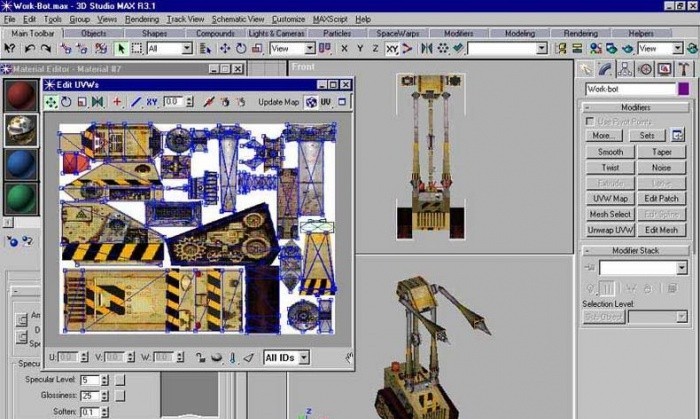Click Undo arrow in the main toolbar
The image size is (700, 419).
coord(29,48)
